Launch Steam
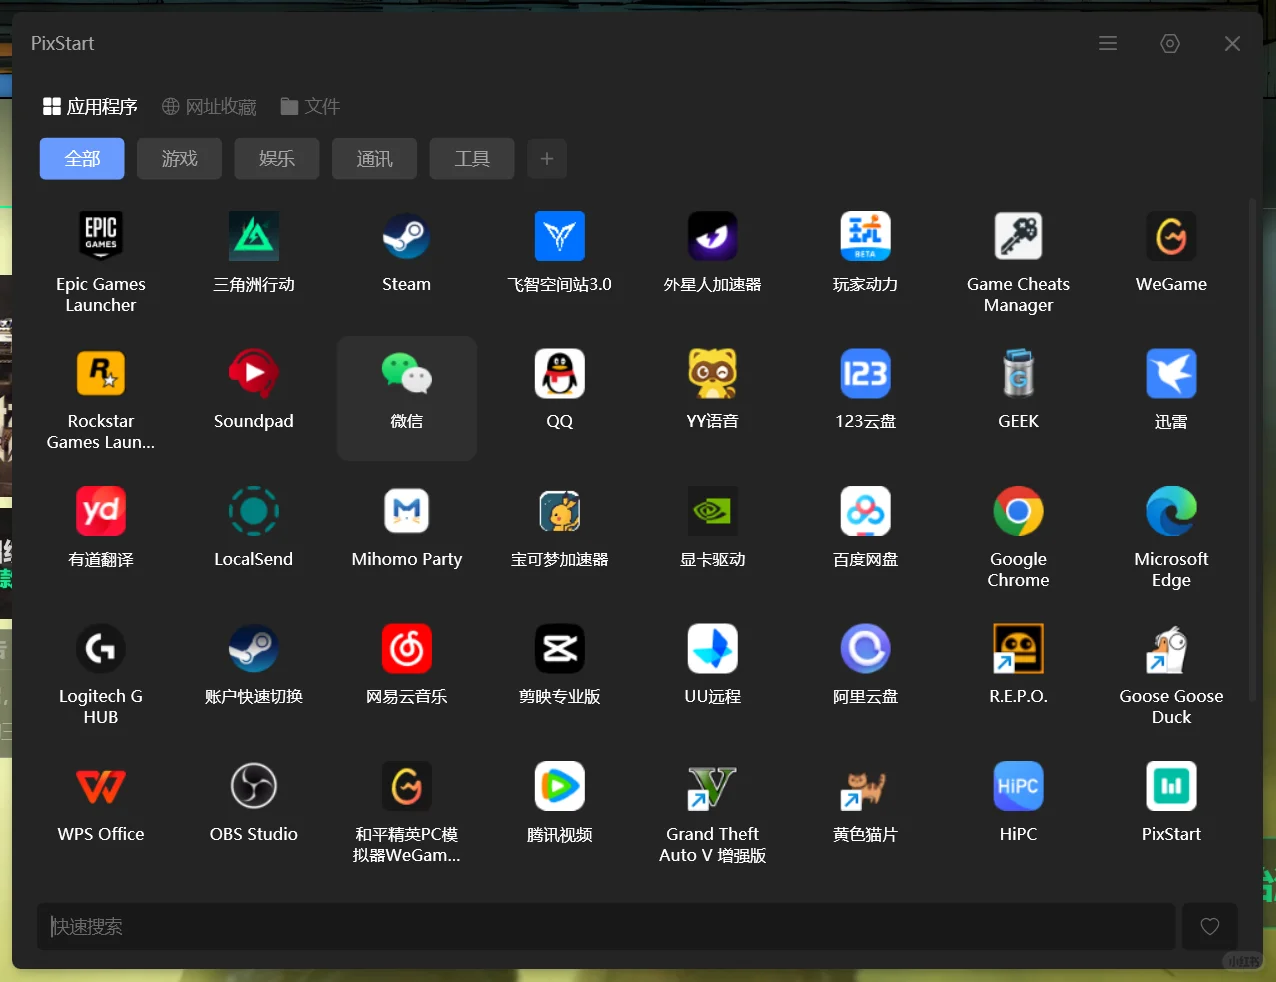This screenshot has height=982, width=1276. click(x=406, y=250)
